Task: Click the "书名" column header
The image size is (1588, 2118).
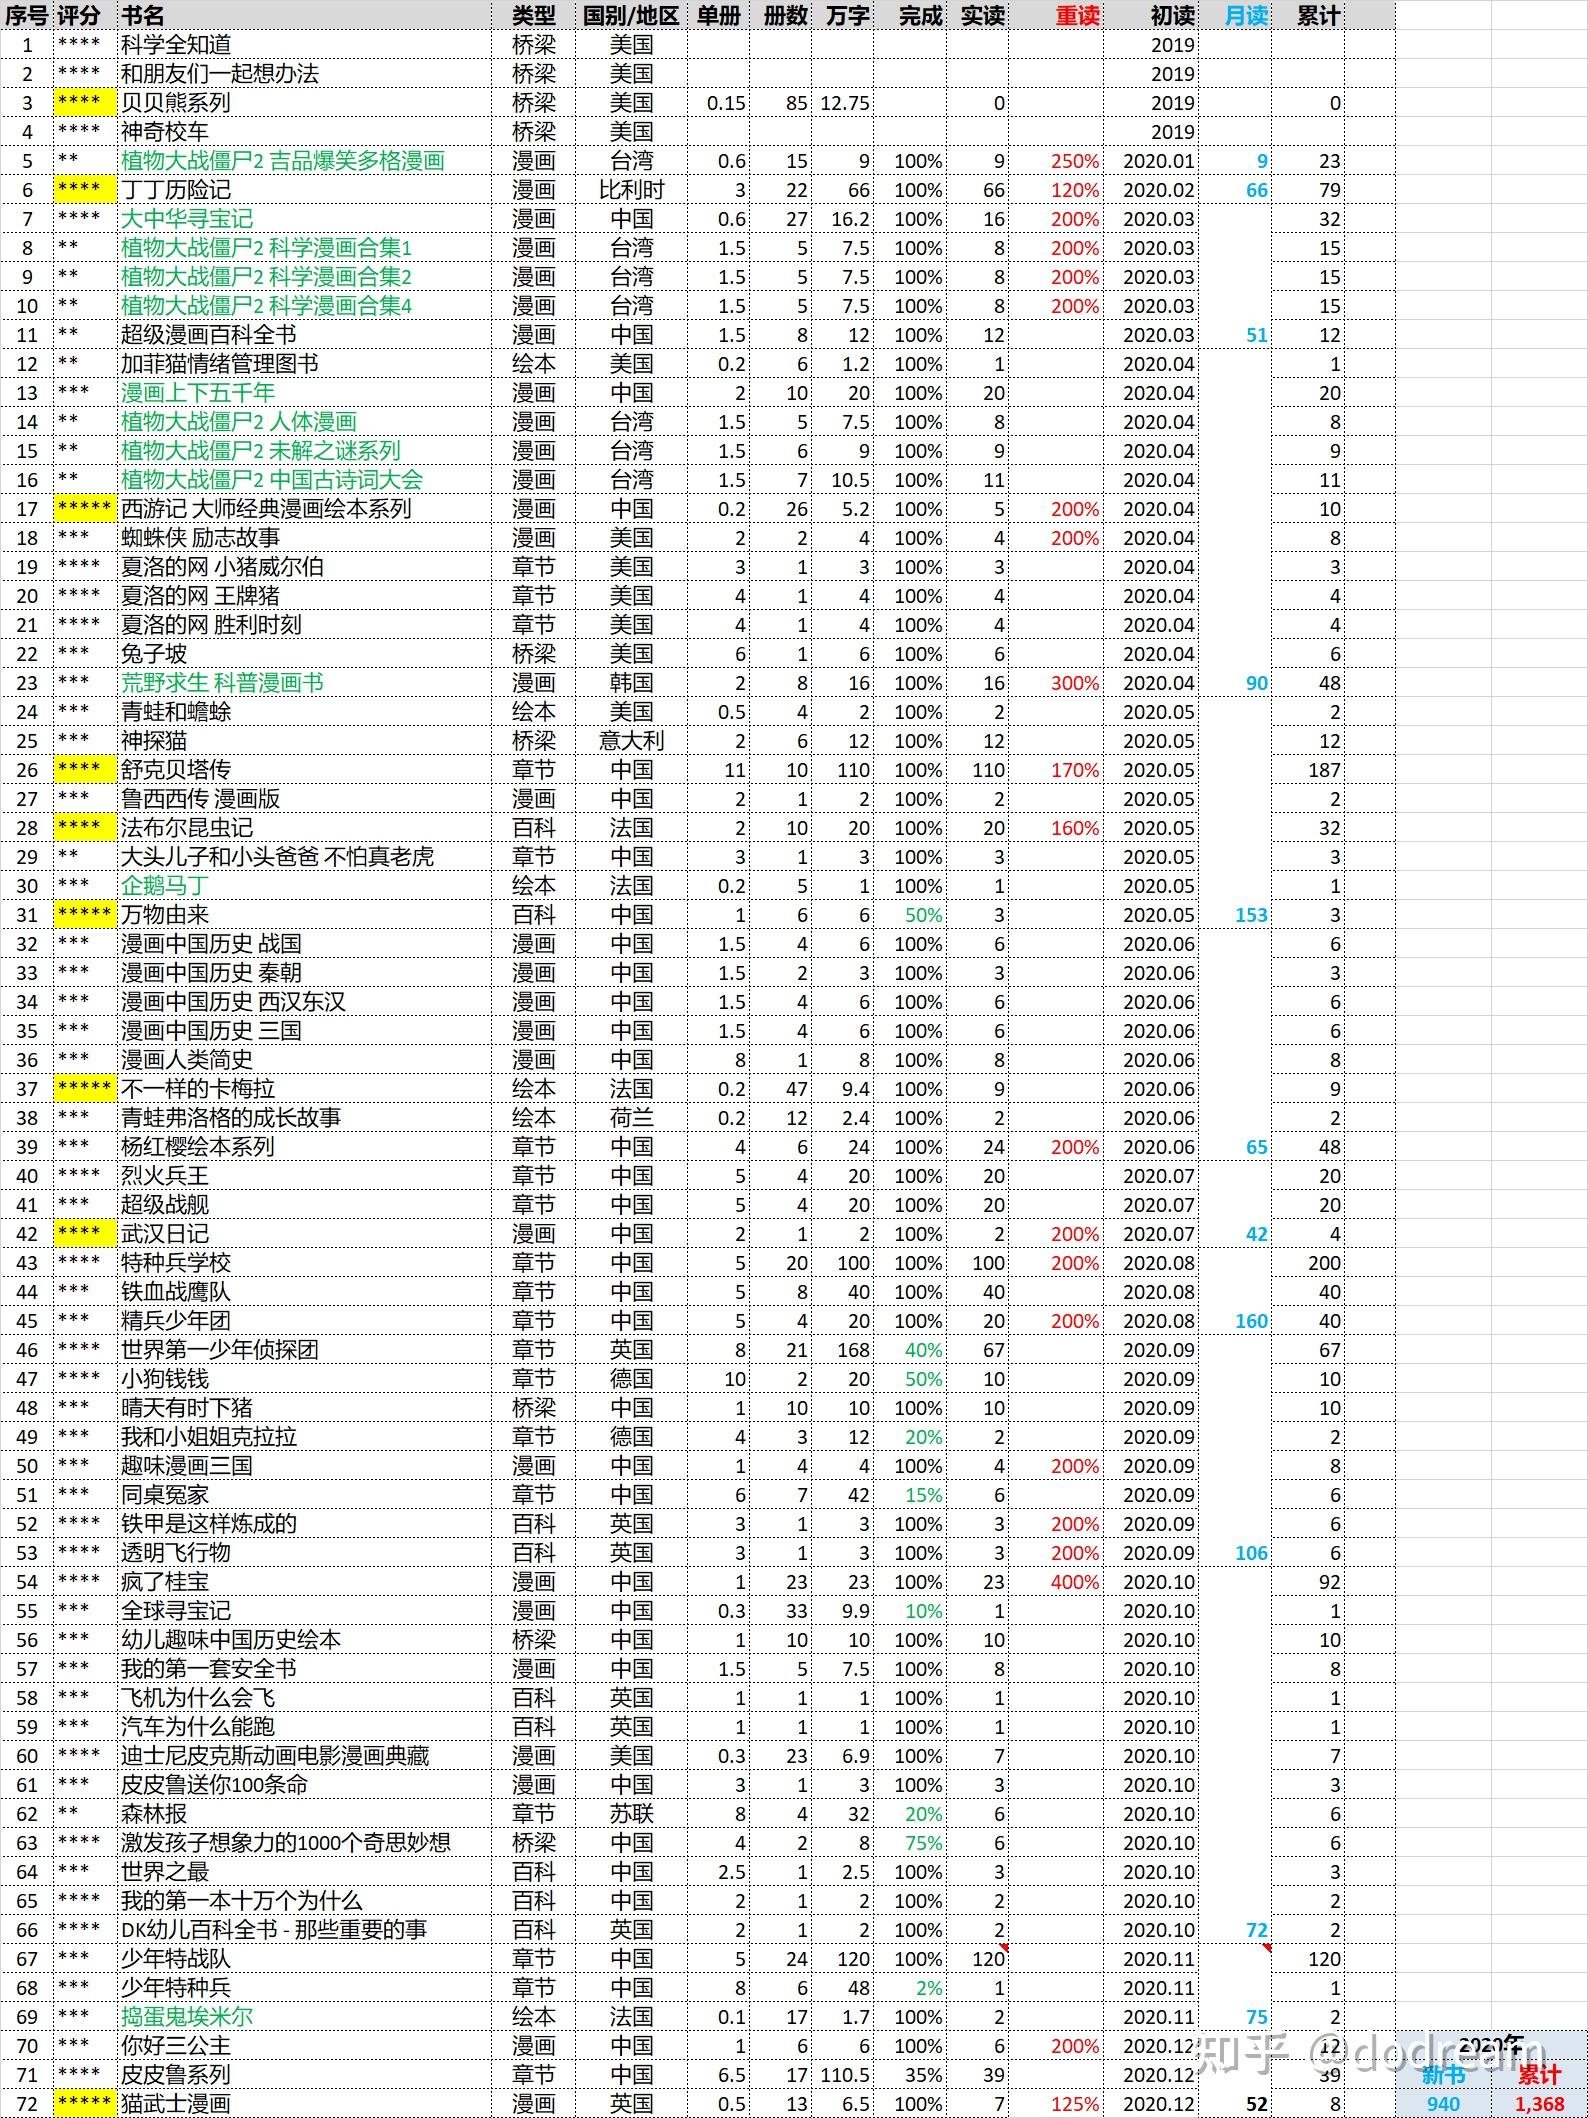Action: coord(143,15)
